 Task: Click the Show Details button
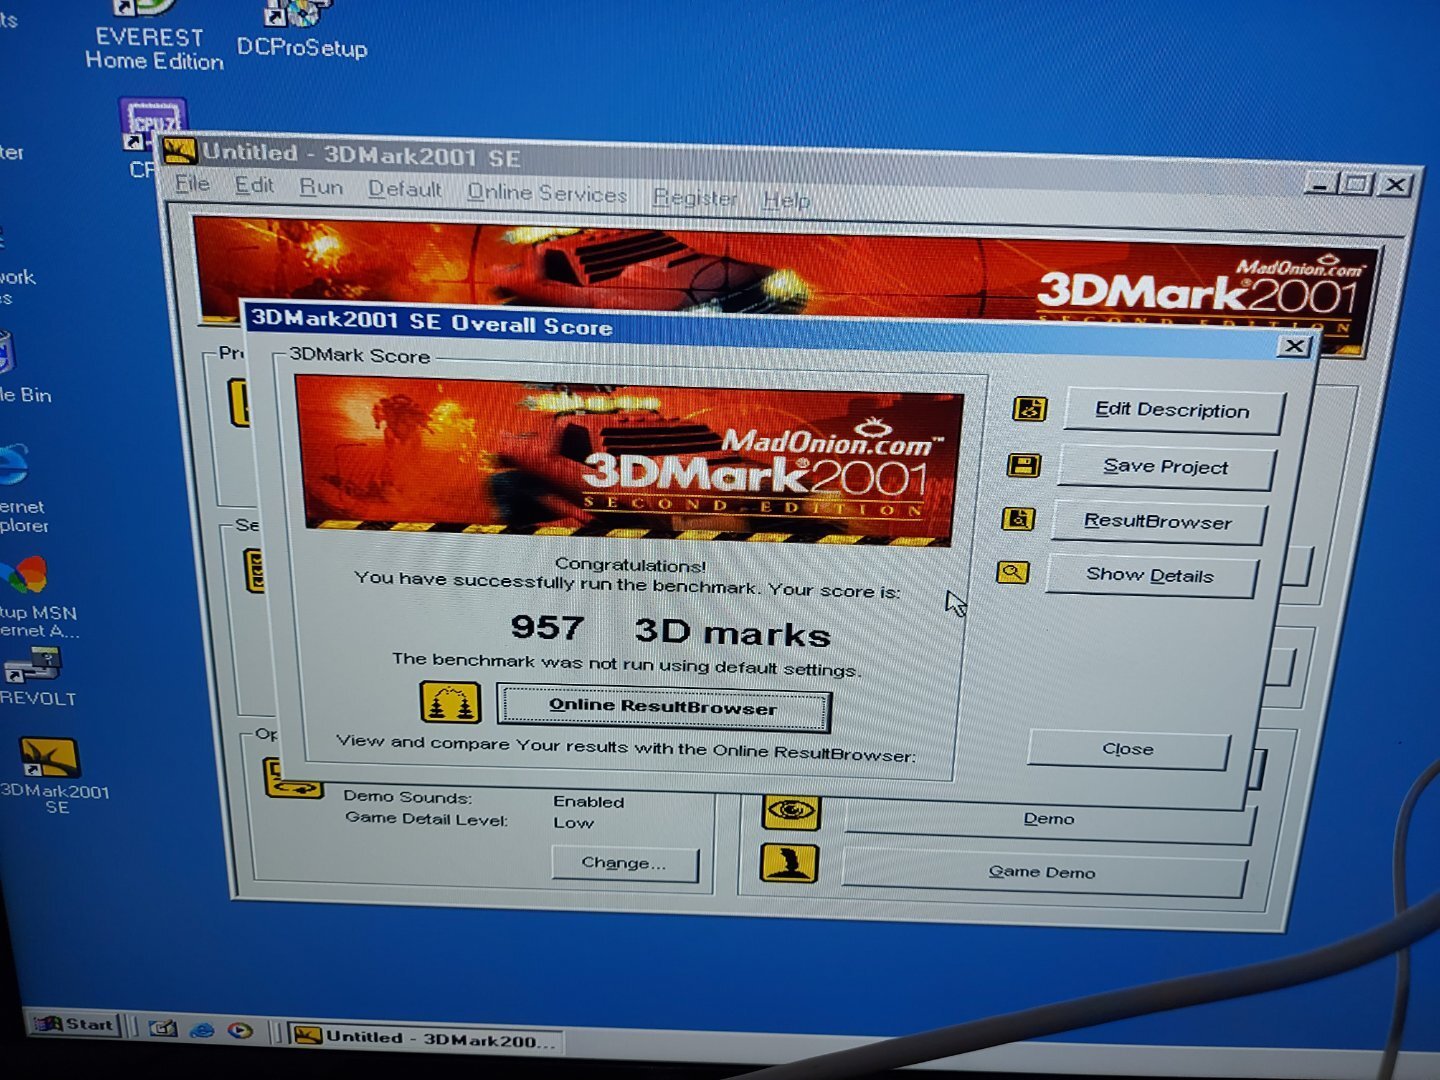pos(1151,576)
